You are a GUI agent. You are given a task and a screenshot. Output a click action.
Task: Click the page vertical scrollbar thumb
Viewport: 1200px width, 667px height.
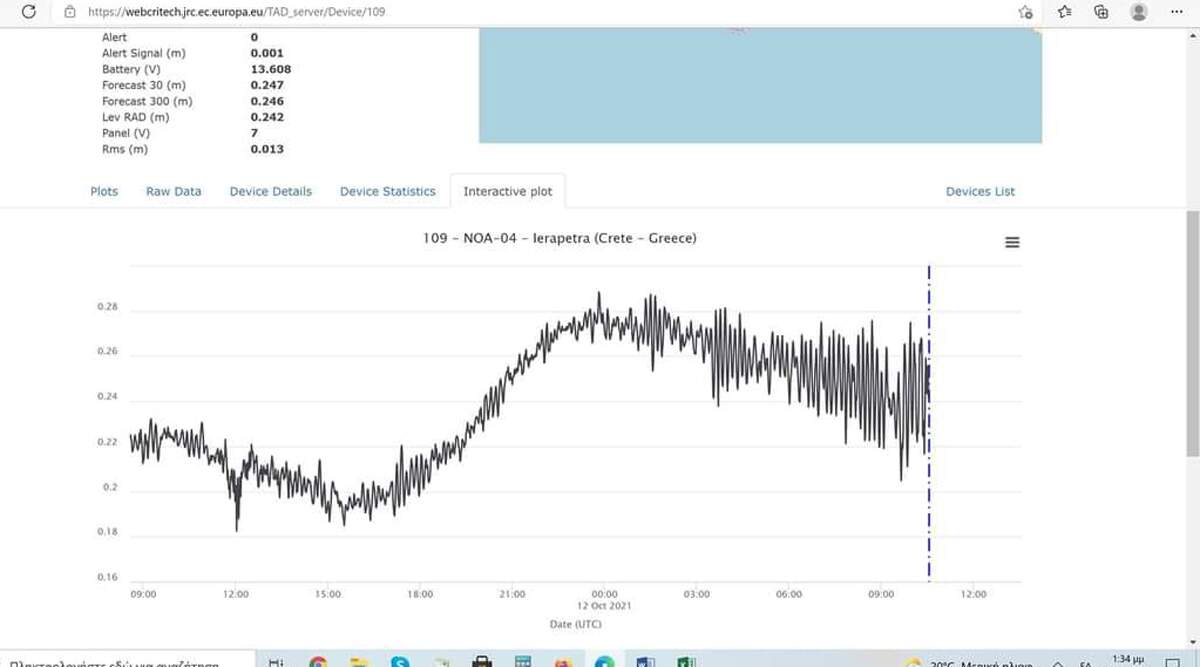pos(1192,330)
